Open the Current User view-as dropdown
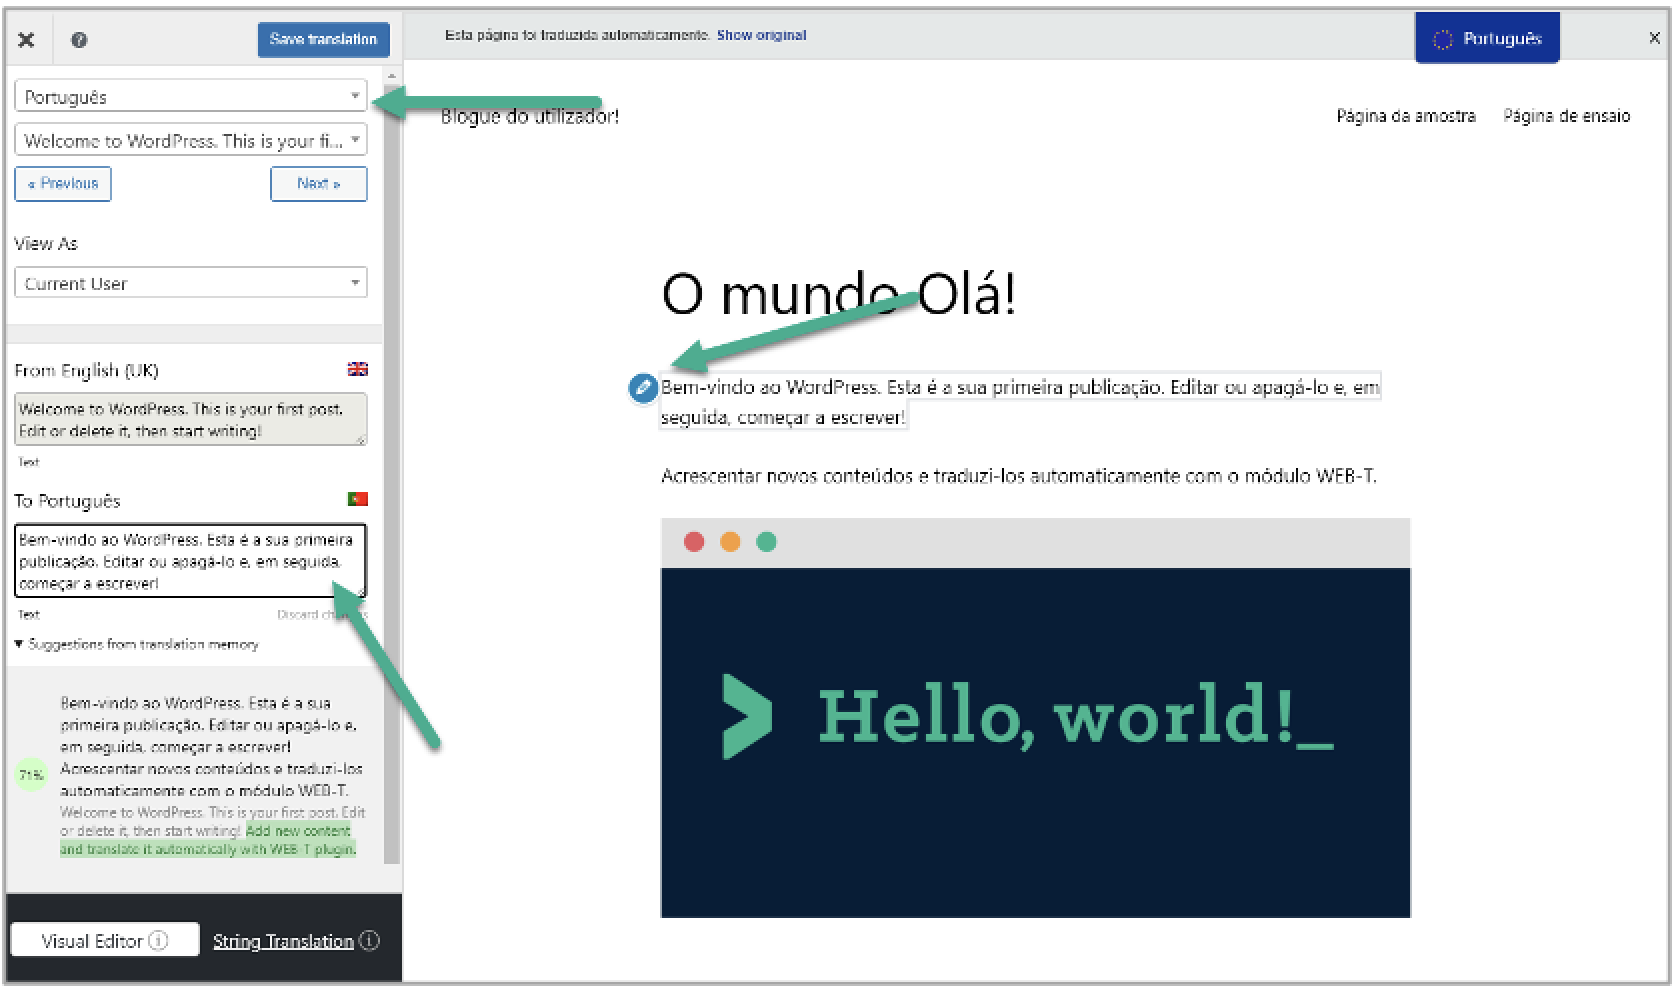Screen dimensions: 1676x992 (191, 283)
